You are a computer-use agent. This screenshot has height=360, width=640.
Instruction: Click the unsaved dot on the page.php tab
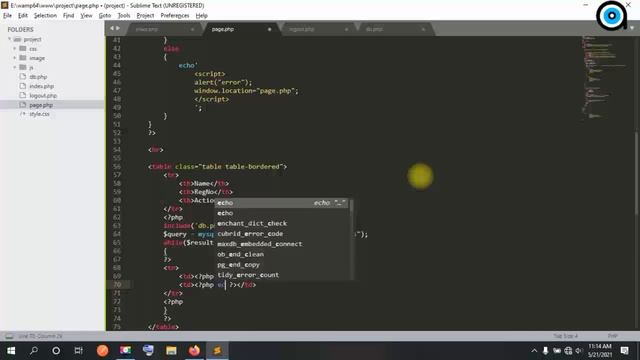(269, 29)
